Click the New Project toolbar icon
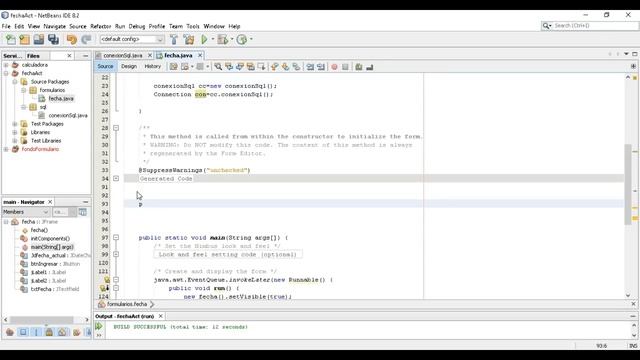The image size is (640, 360). (24, 39)
